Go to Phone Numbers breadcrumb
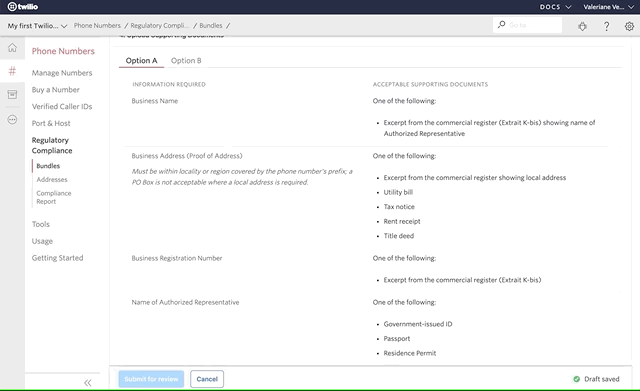Viewport: 640px width, 391px height. (x=97, y=25)
